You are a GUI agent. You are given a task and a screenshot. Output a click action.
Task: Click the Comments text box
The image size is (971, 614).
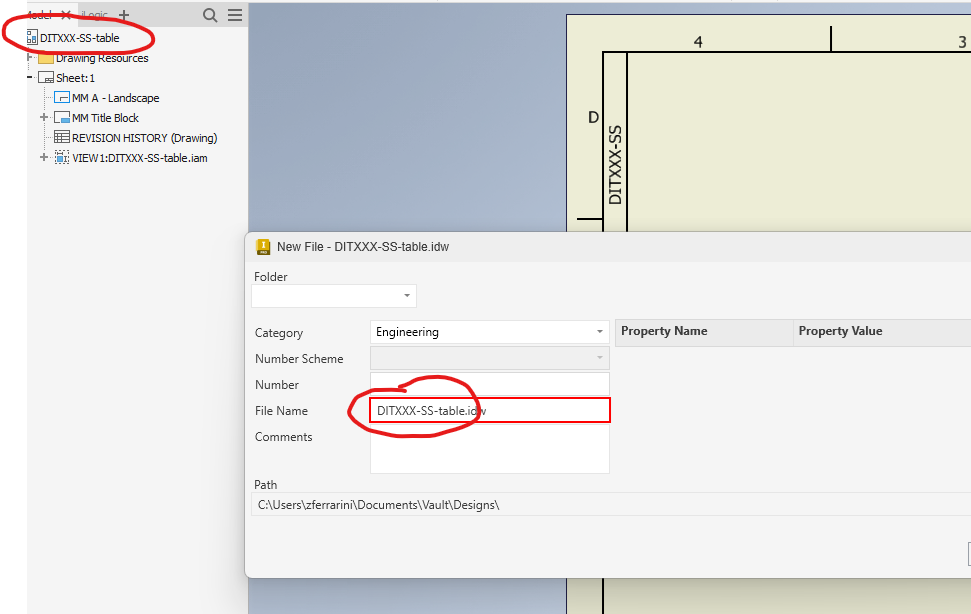(489, 450)
